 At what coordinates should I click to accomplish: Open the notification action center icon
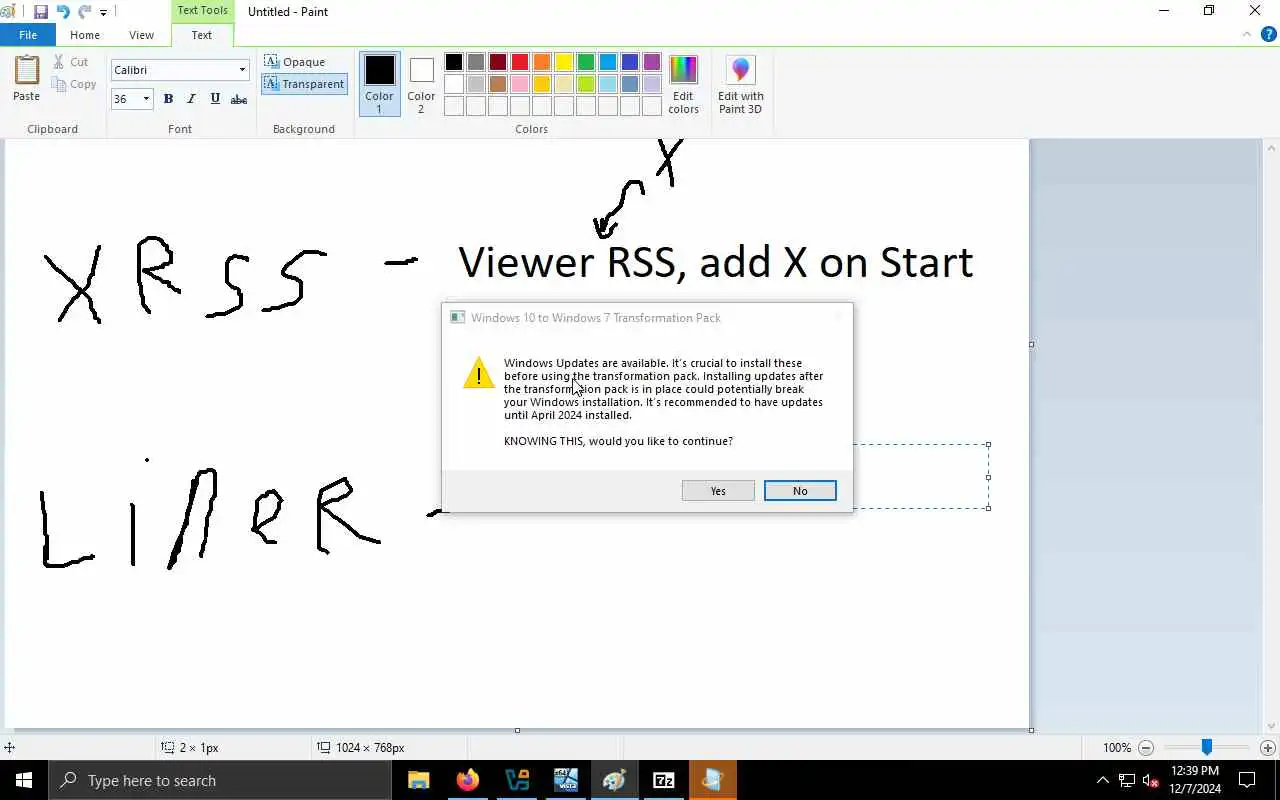click(x=1247, y=780)
